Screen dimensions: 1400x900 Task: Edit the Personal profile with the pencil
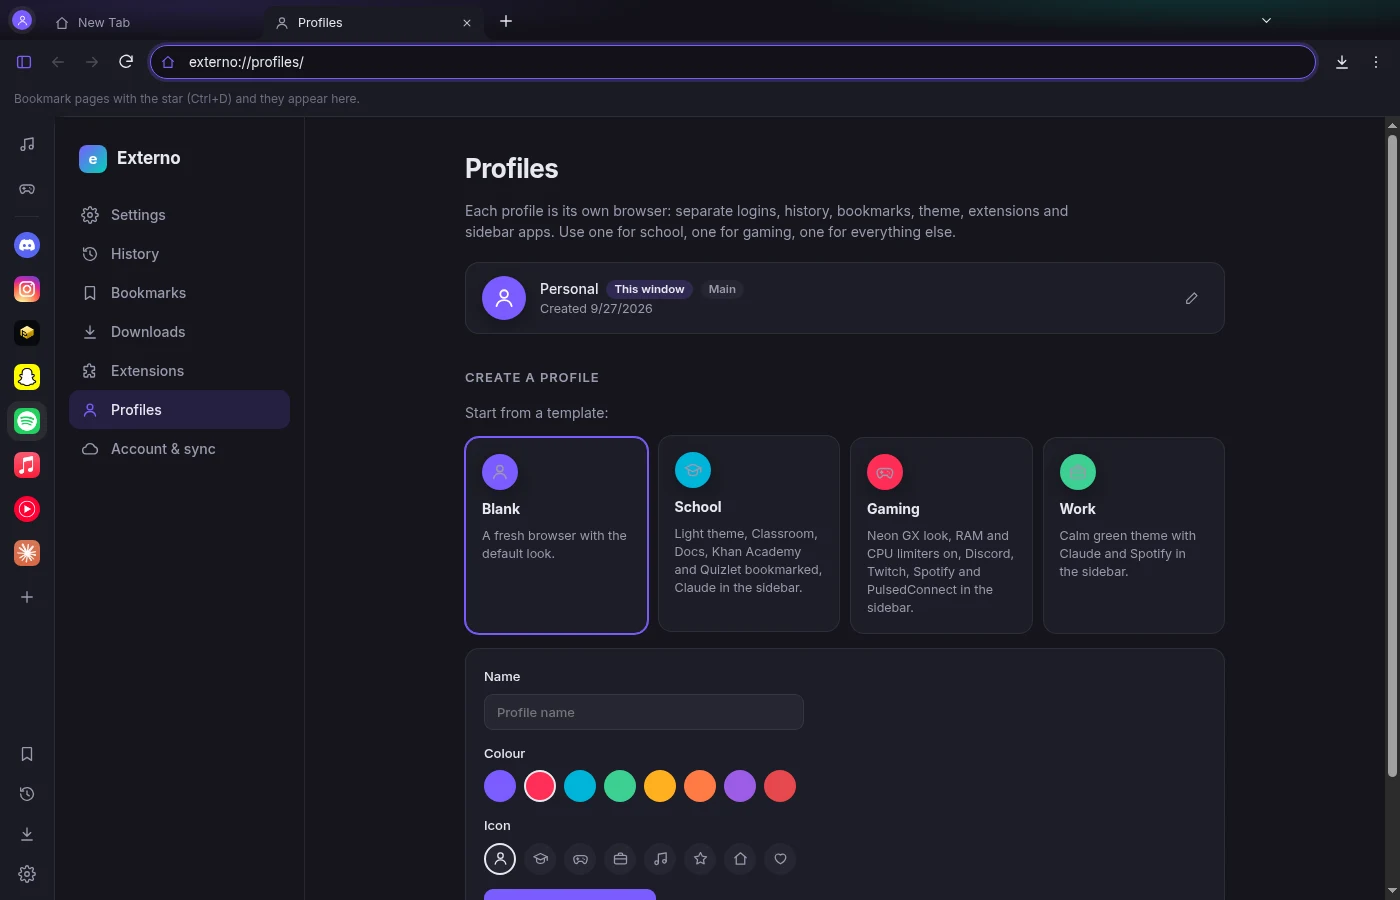[x=1192, y=298]
